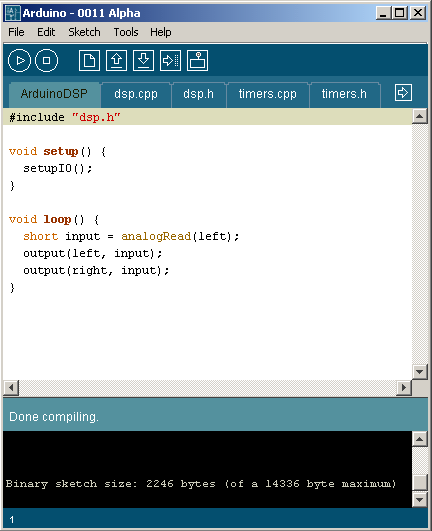Click the Stop button in toolbar

coord(46,61)
